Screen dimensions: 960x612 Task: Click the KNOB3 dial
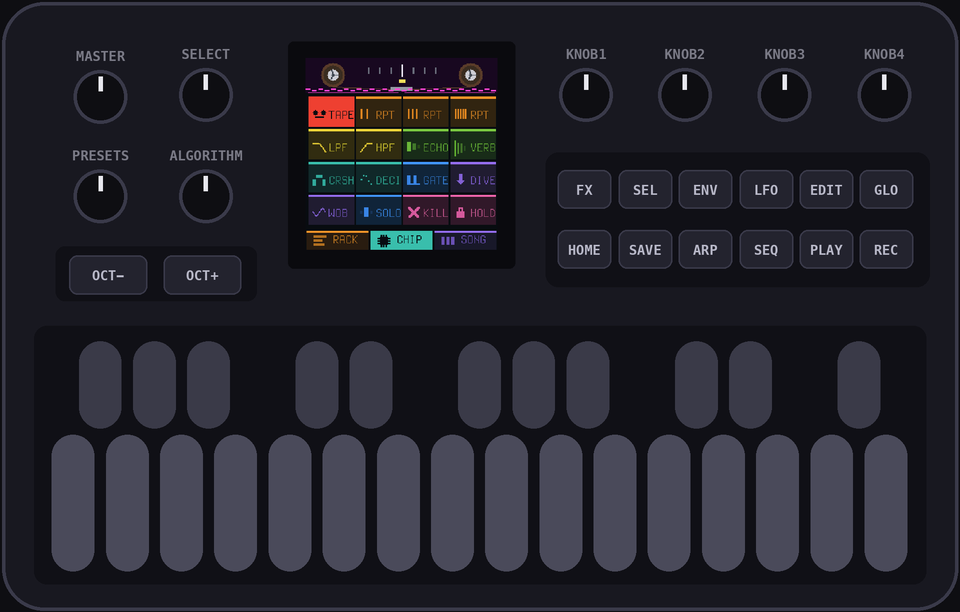coord(784,95)
